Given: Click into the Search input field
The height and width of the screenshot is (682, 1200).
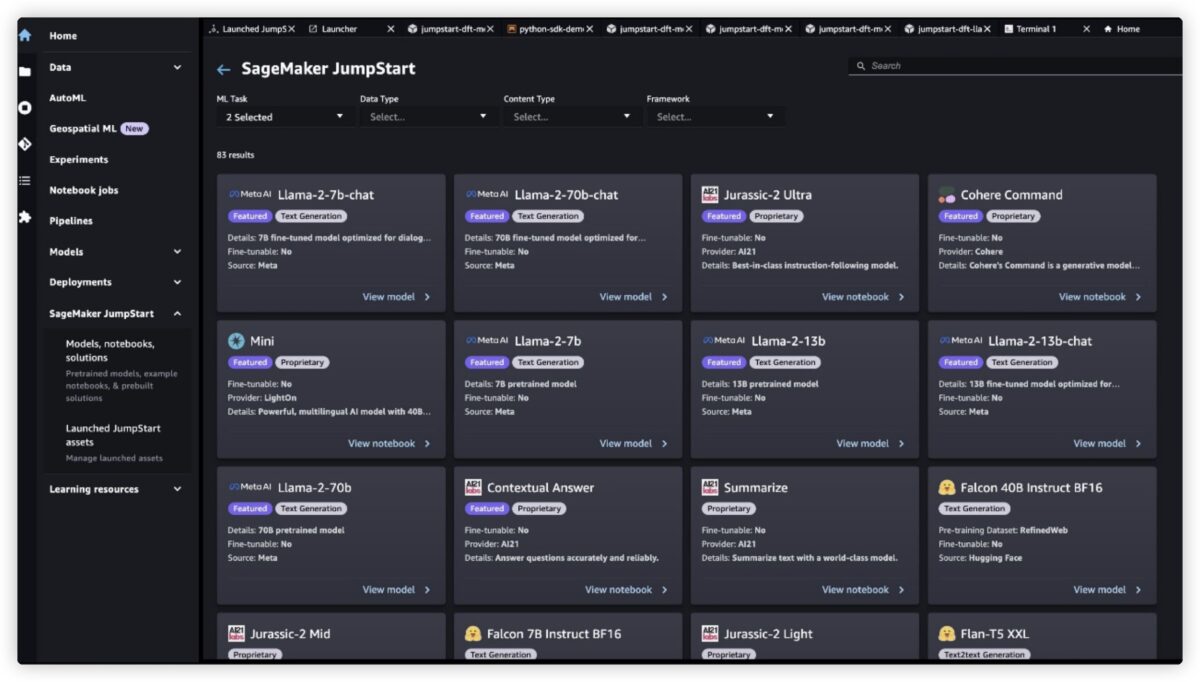Looking at the screenshot, I should tap(1015, 66).
